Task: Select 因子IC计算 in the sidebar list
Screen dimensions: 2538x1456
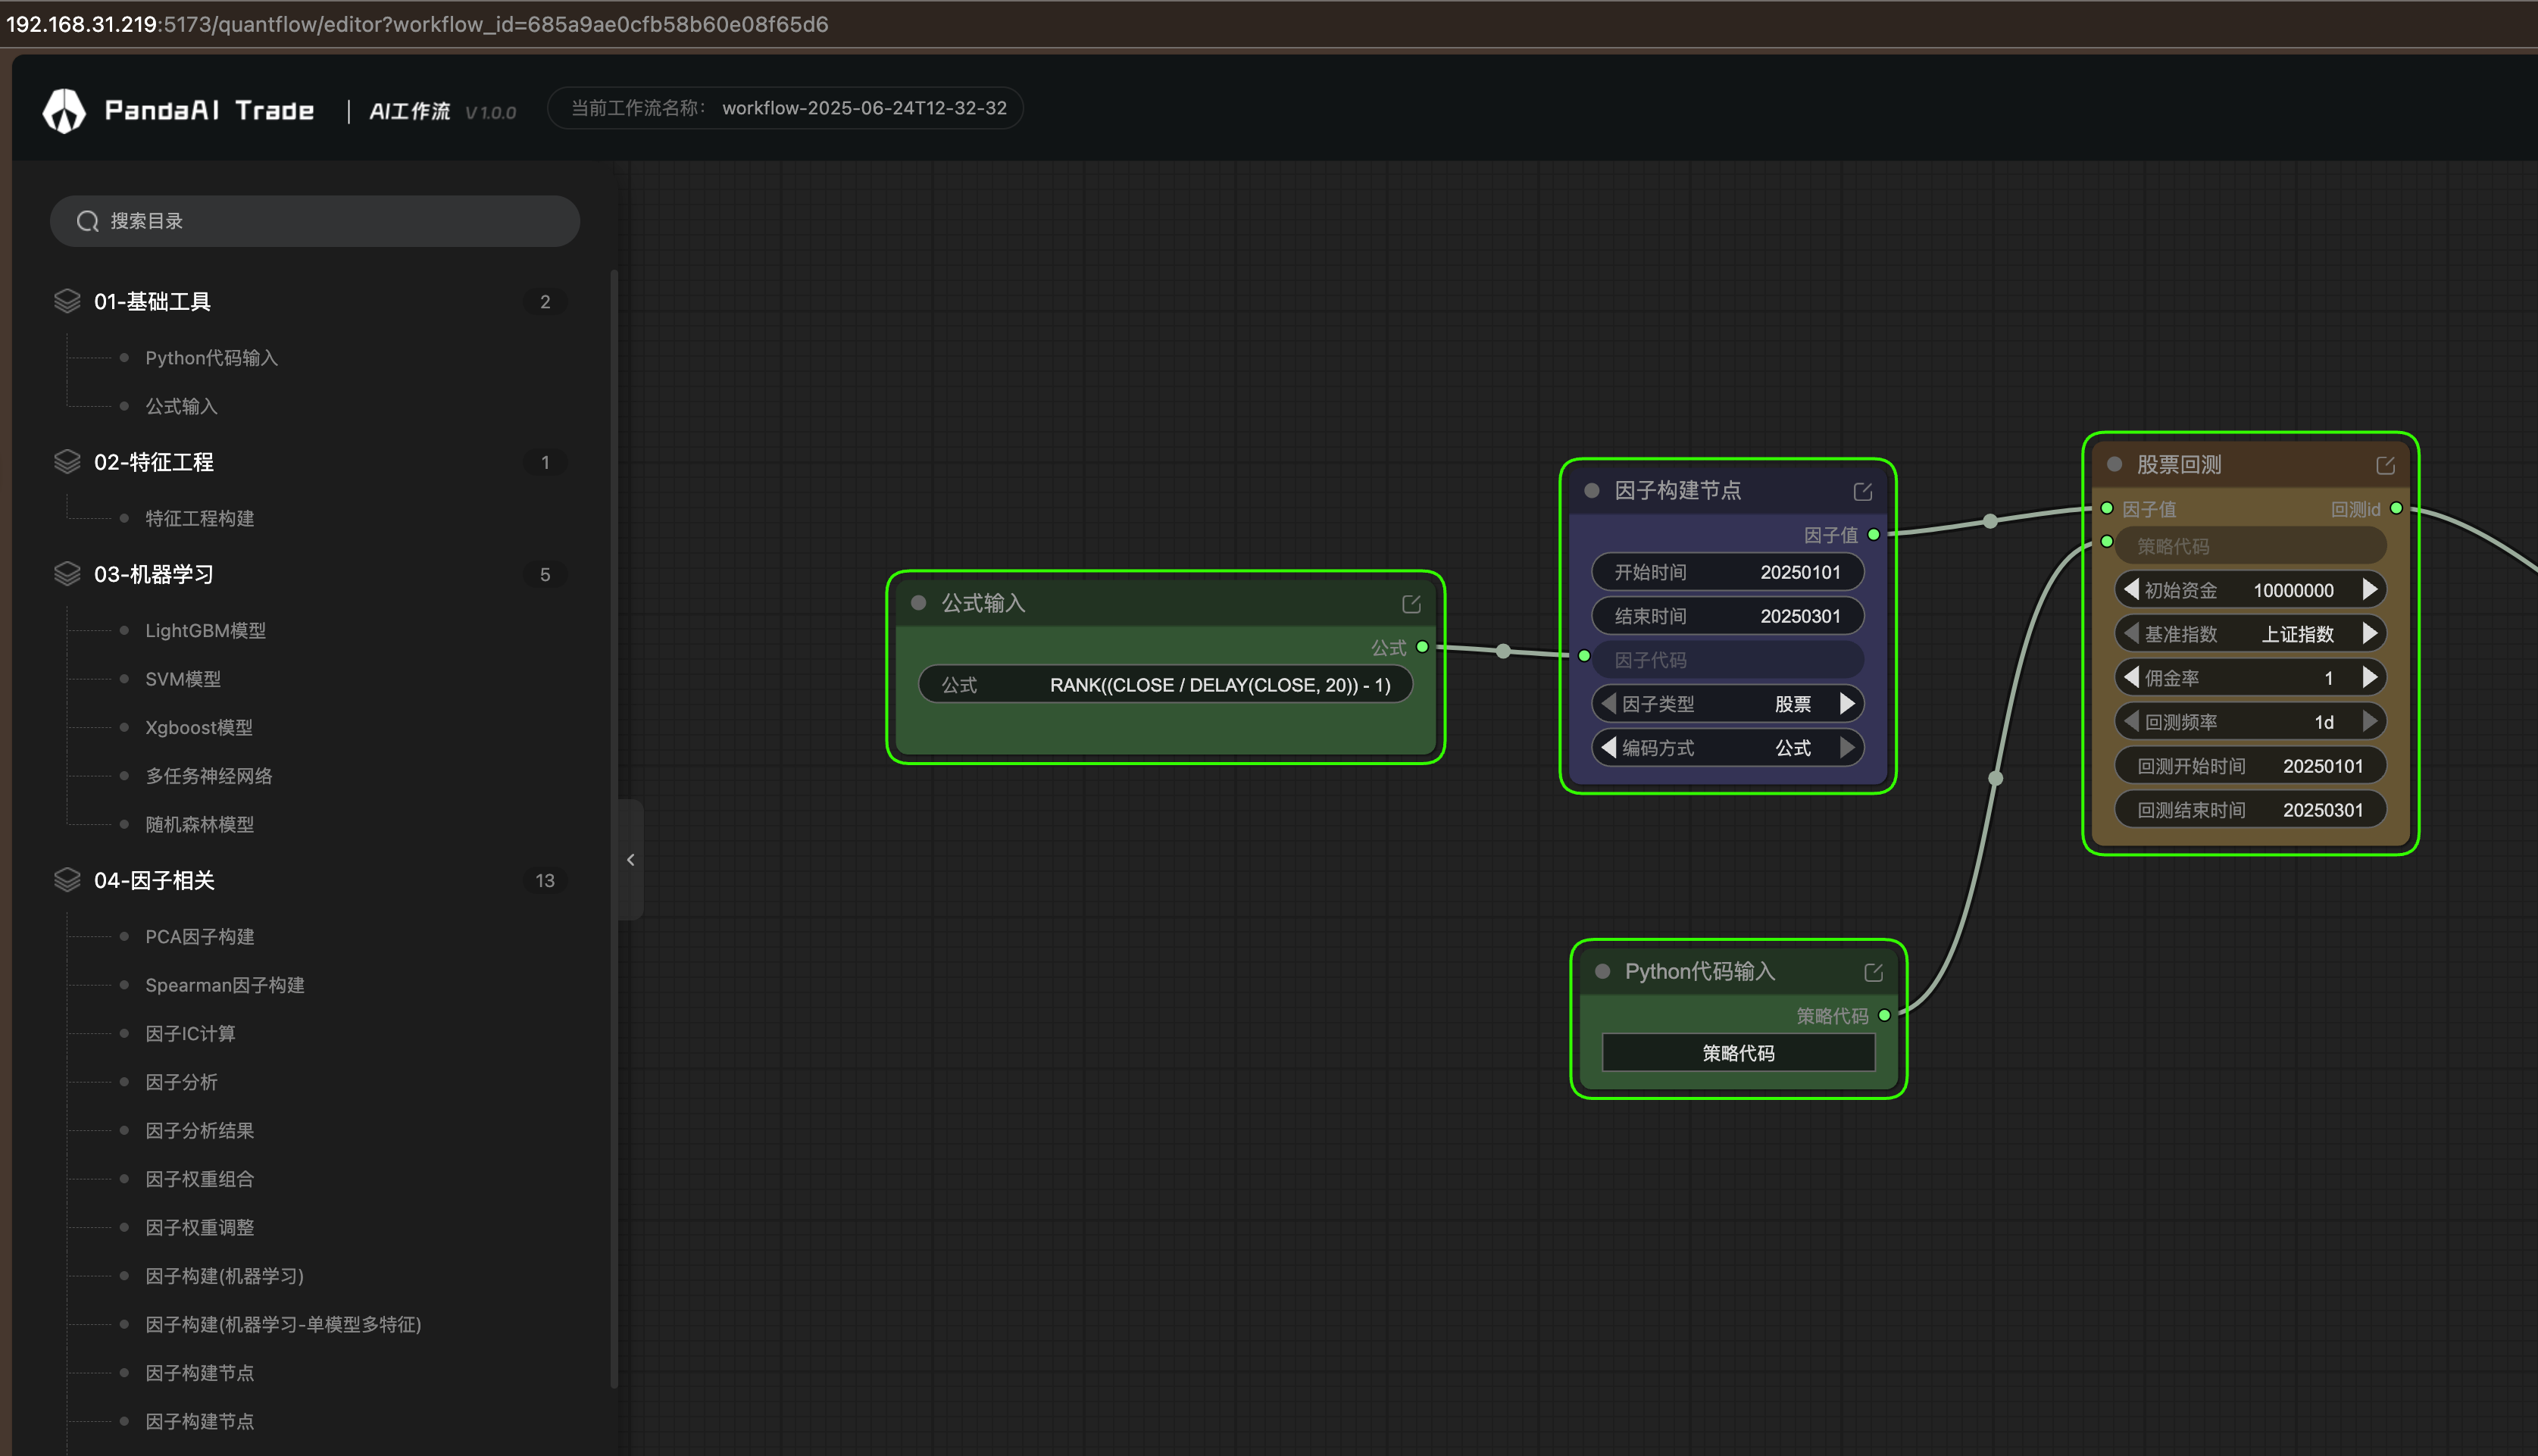Action: [190, 1034]
